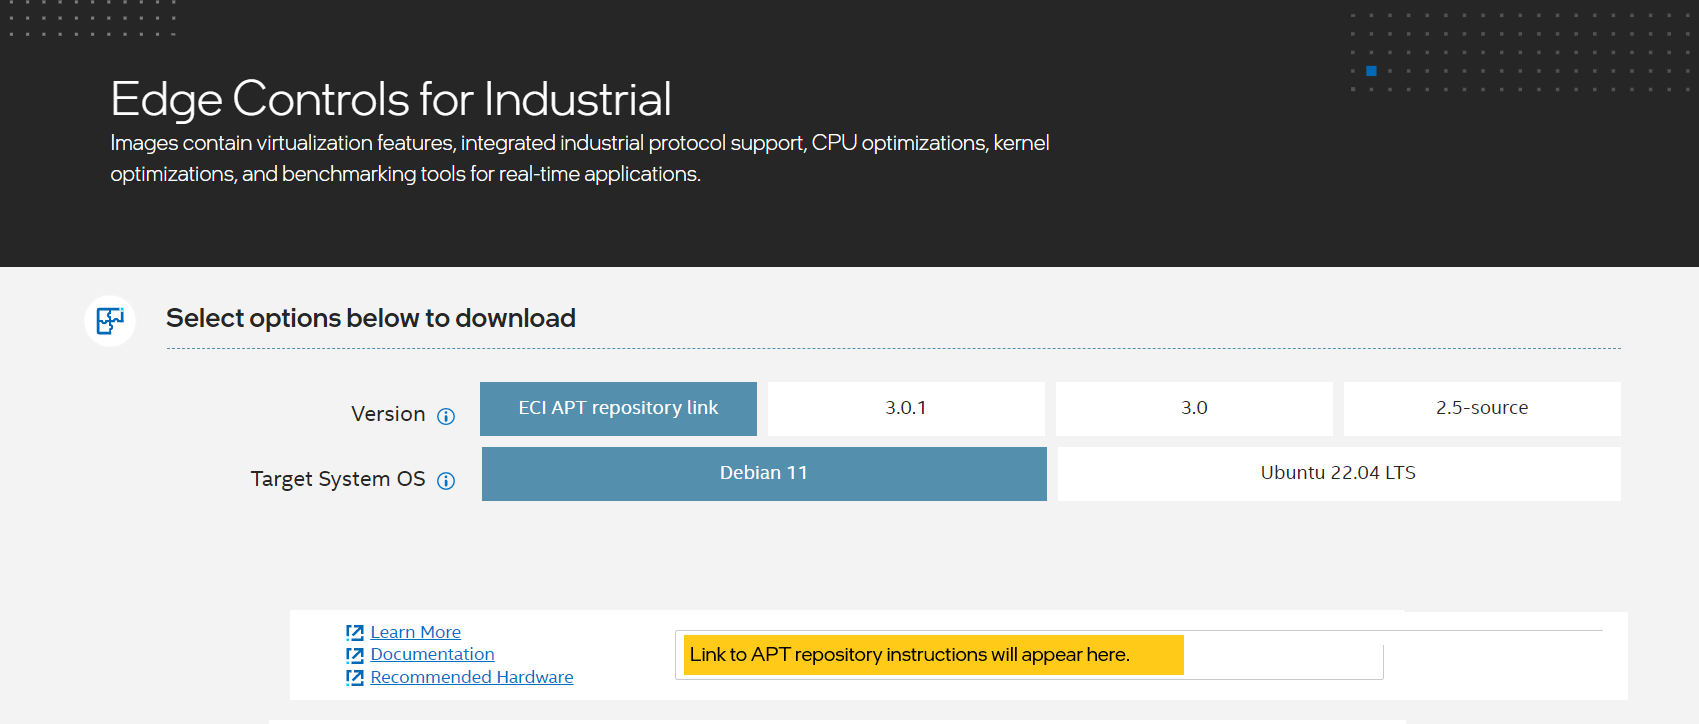Choose the 2.5-source version

[1482, 409]
